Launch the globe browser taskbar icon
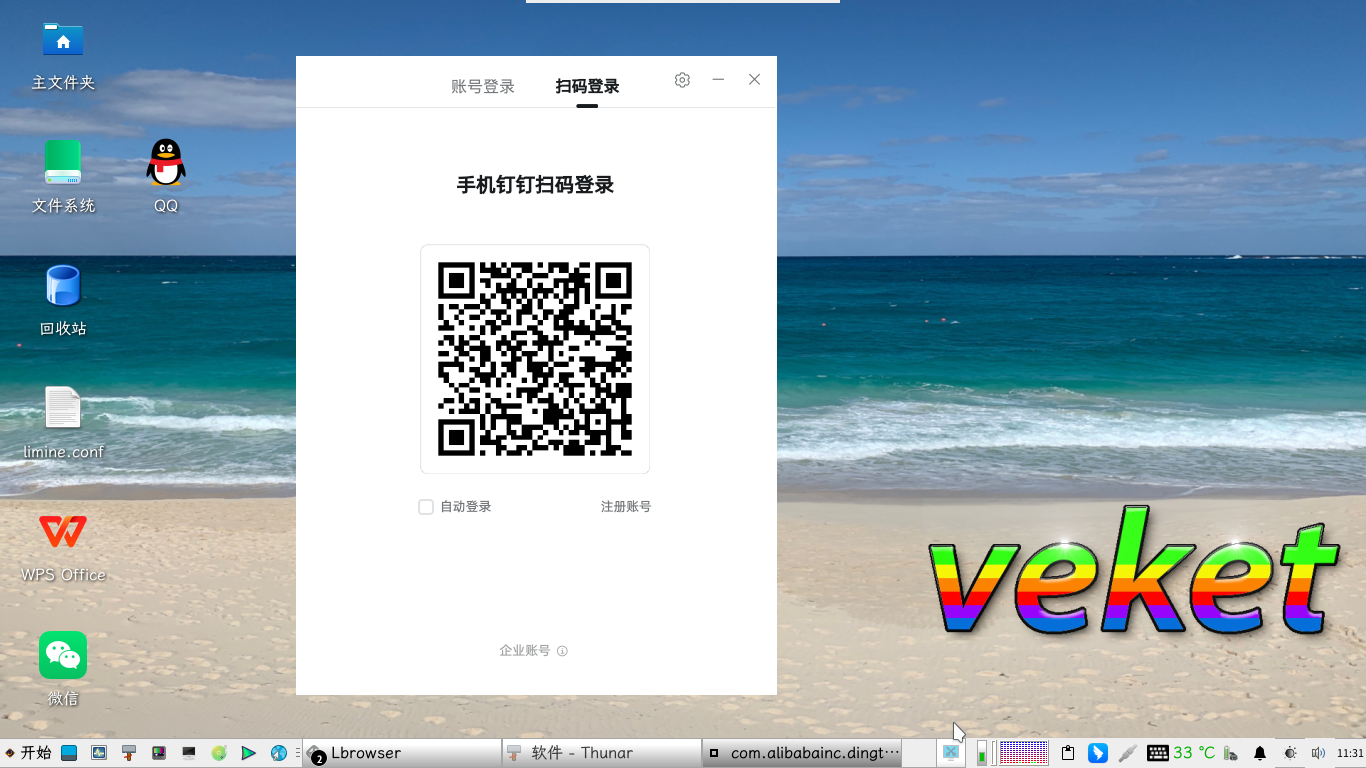1366x768 pixels. click(x=279, y=753)
